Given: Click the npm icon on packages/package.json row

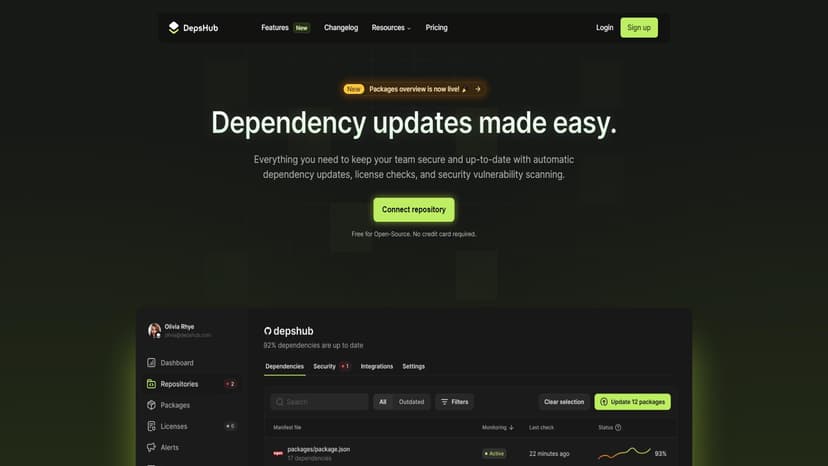Looking at the screenshot, I should click(x=278, y=453).
